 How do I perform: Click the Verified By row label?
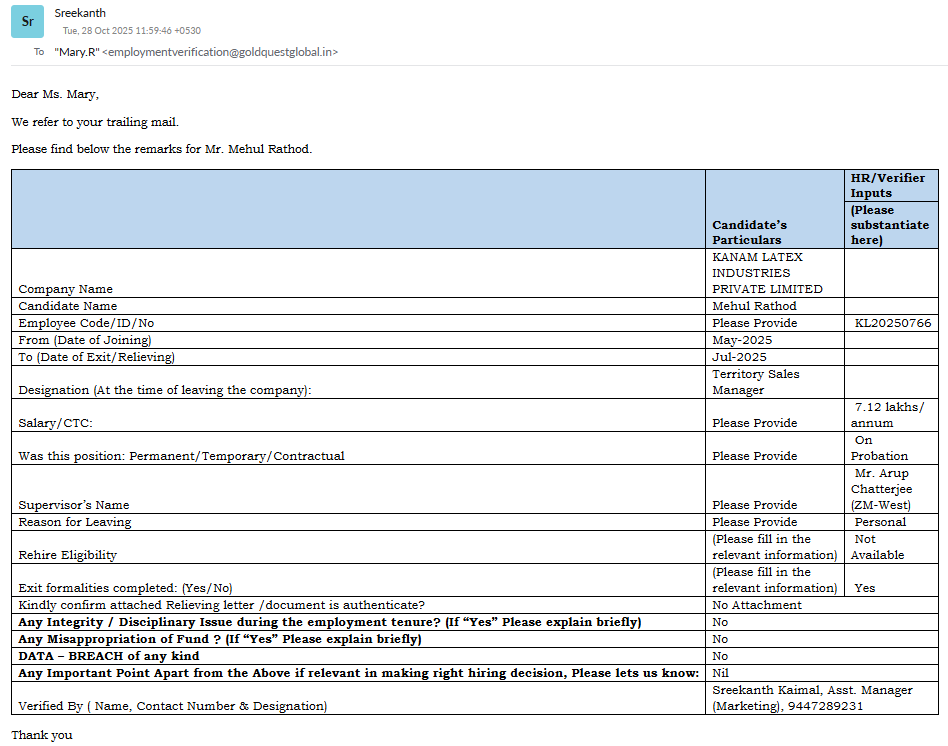click(x=172, y=705)
